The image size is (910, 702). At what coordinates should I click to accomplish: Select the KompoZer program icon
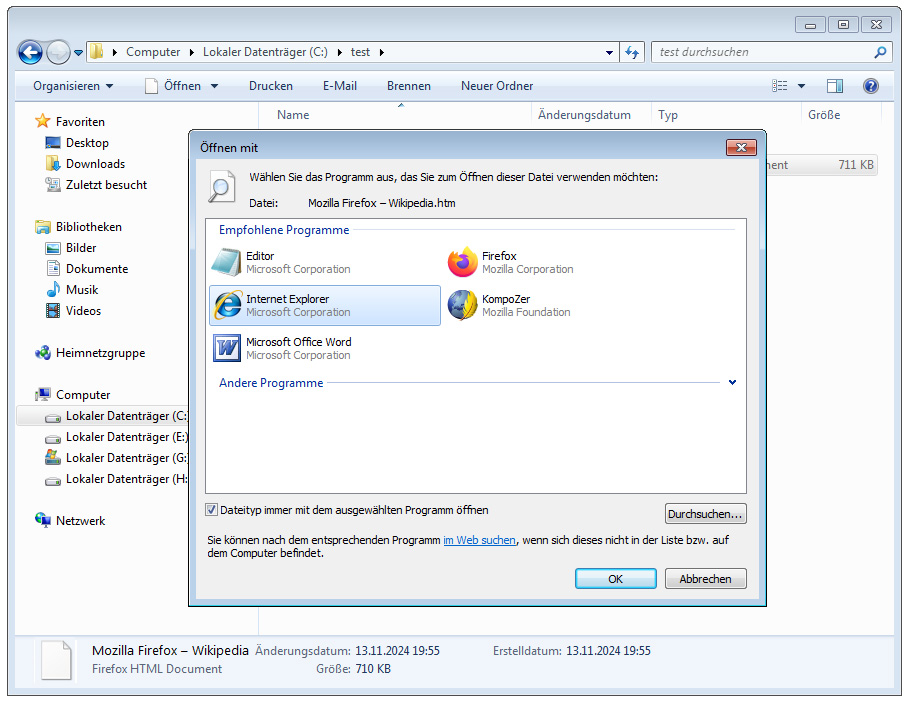click(462, 305)
